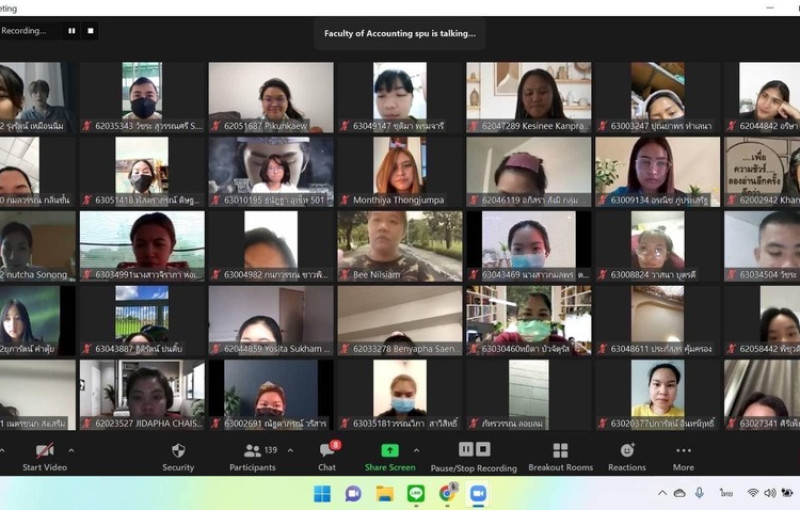800x510 pixels.
Task: Open the Security shield options
Action: coord(178,451)
